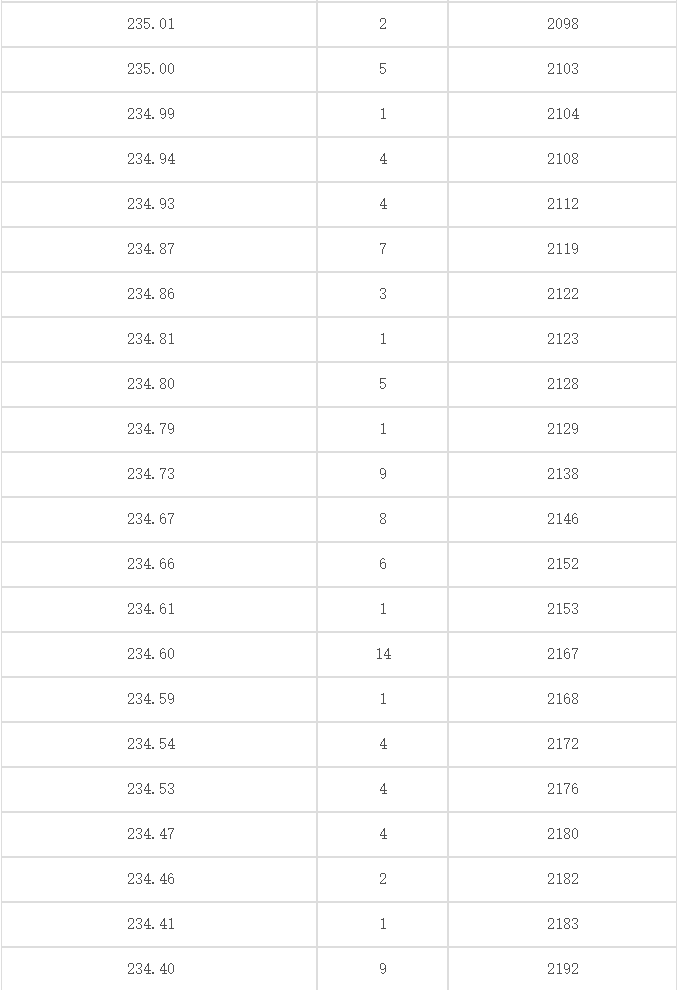Select count 7 beside 234.87
The height and width of the screenshot is (990, 678).
tap(383, 249)
